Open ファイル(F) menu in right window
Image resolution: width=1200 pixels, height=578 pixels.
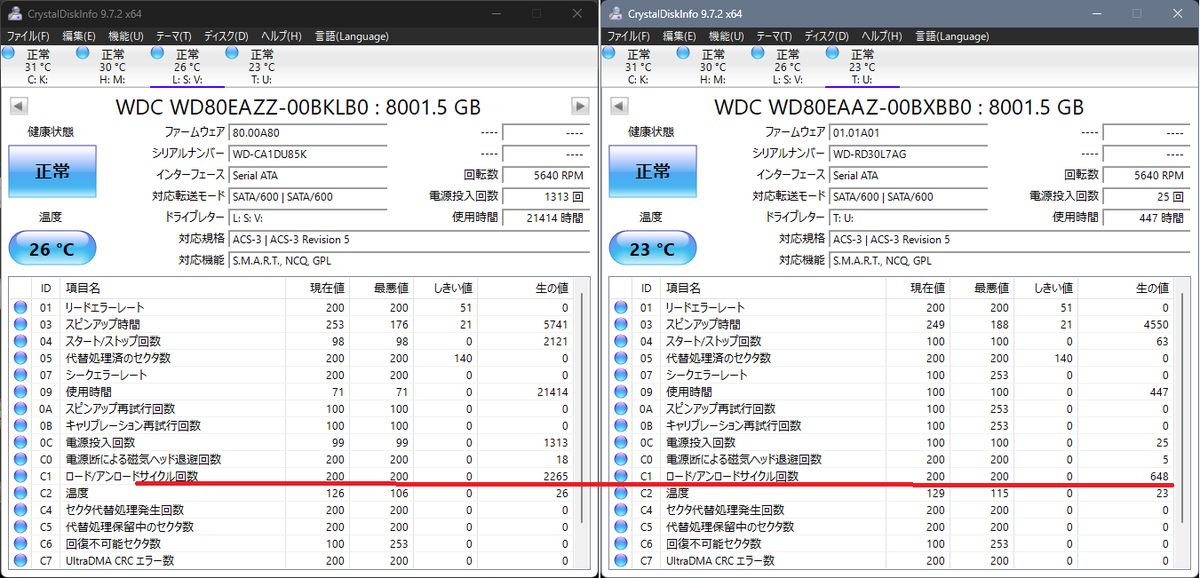tap(630, 36)
